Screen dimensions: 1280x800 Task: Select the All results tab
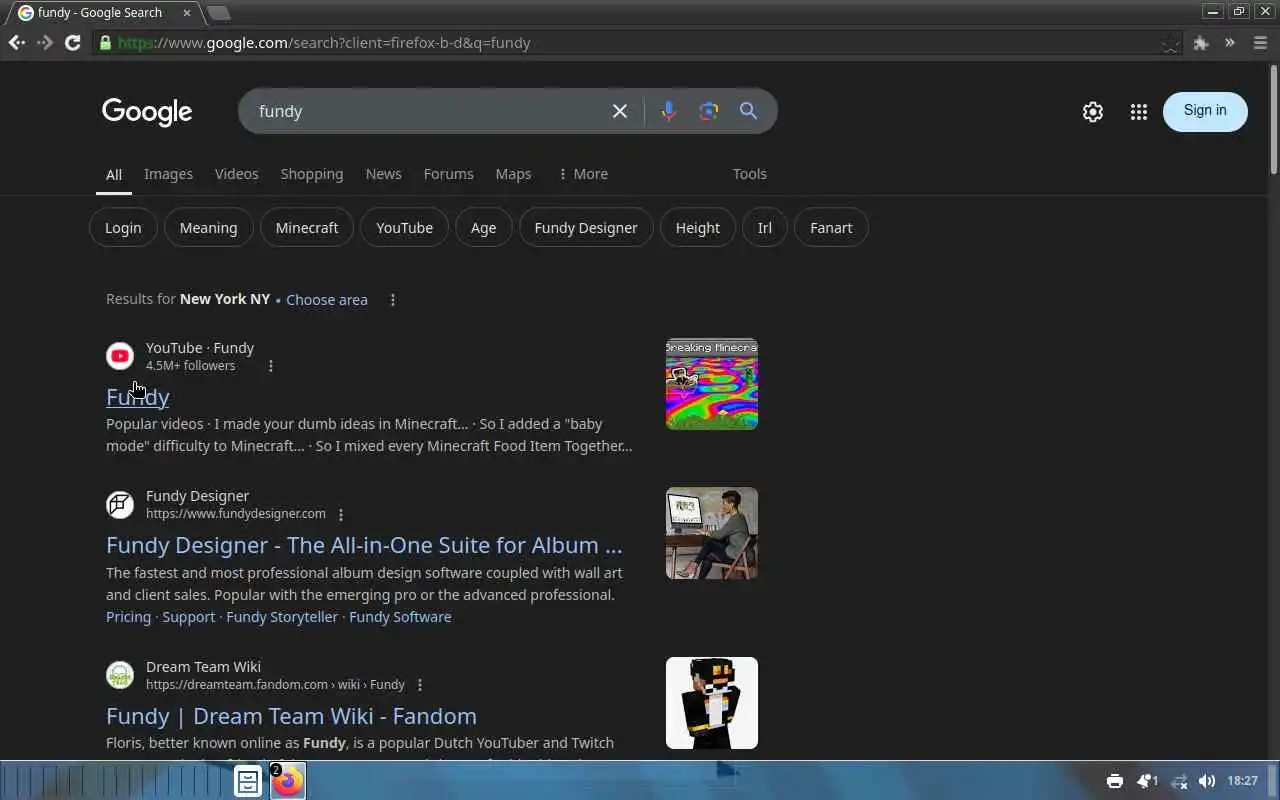tap(114, 175)
